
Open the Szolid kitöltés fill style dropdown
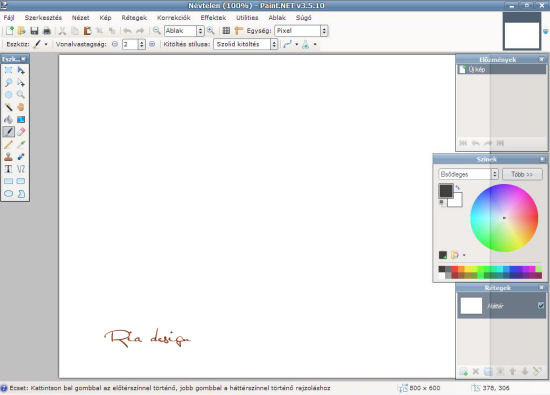246,44
